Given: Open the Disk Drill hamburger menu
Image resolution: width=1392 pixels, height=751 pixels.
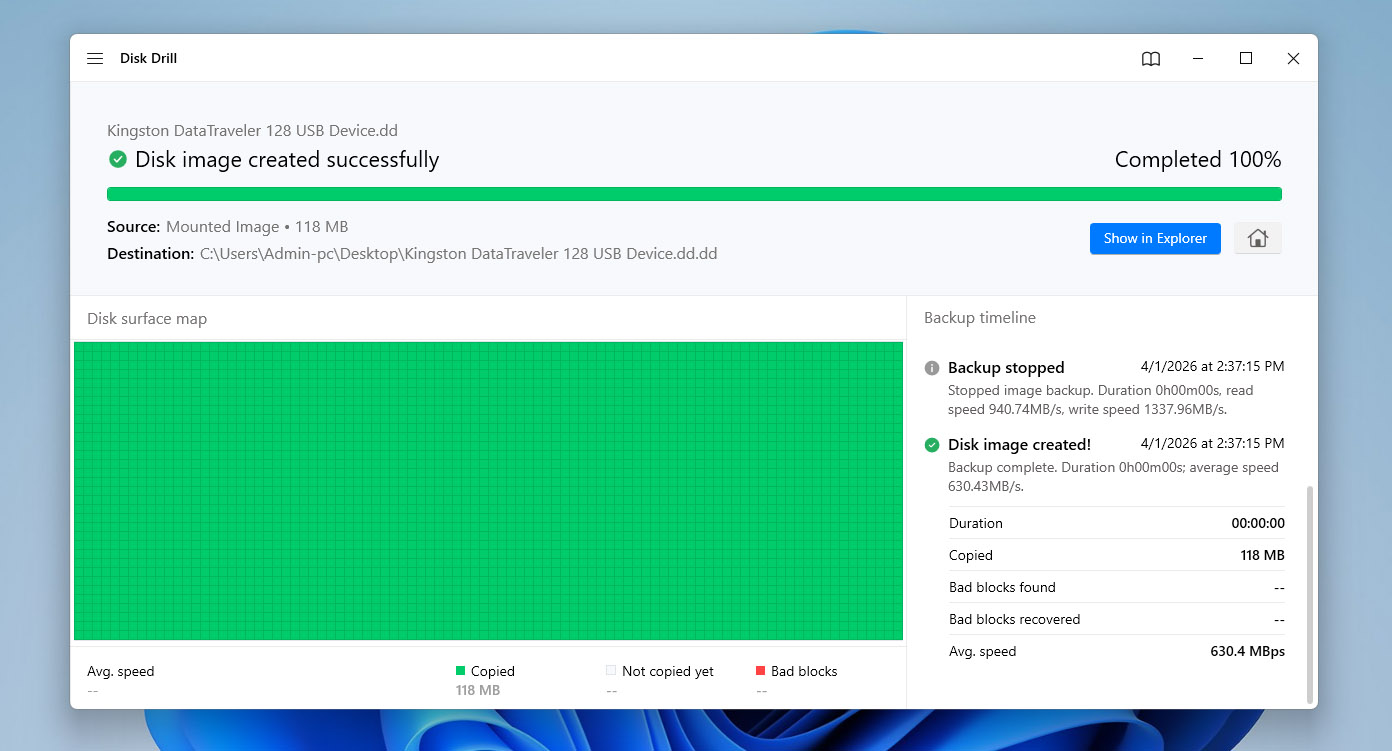Looking at the screenshot, I should tap(95, 59).
